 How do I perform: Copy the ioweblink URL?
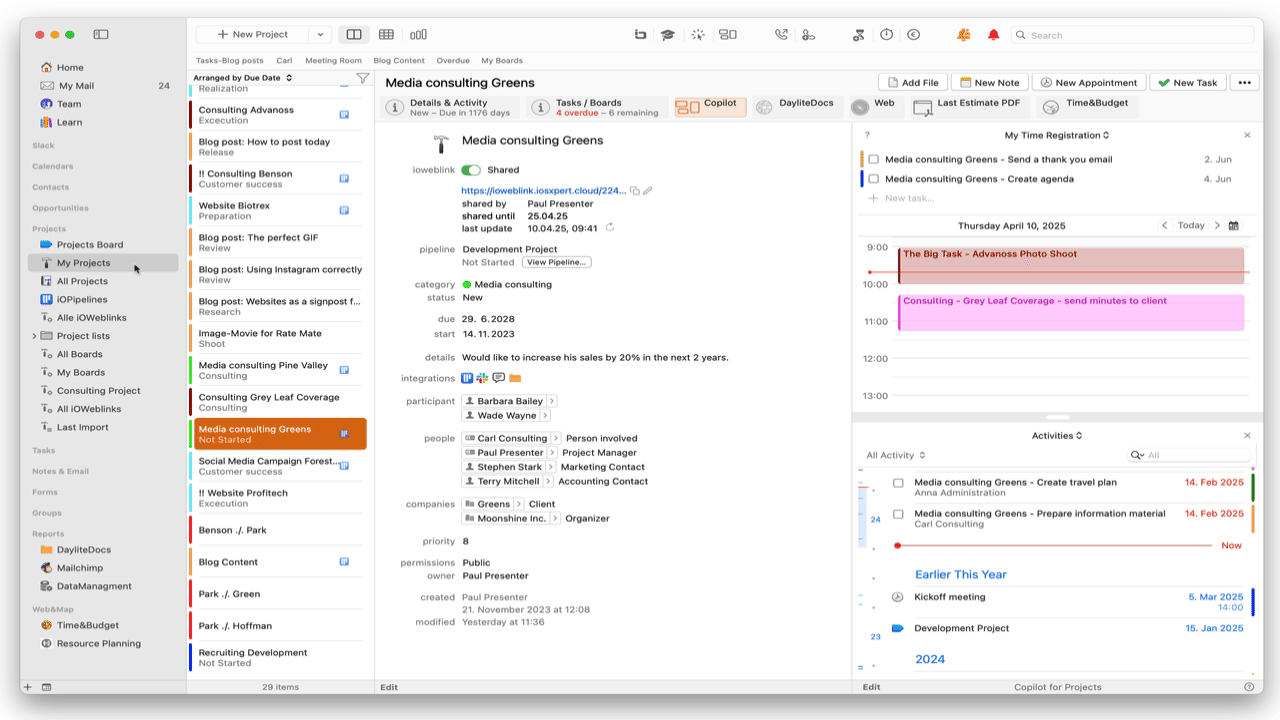coord(635,190)
